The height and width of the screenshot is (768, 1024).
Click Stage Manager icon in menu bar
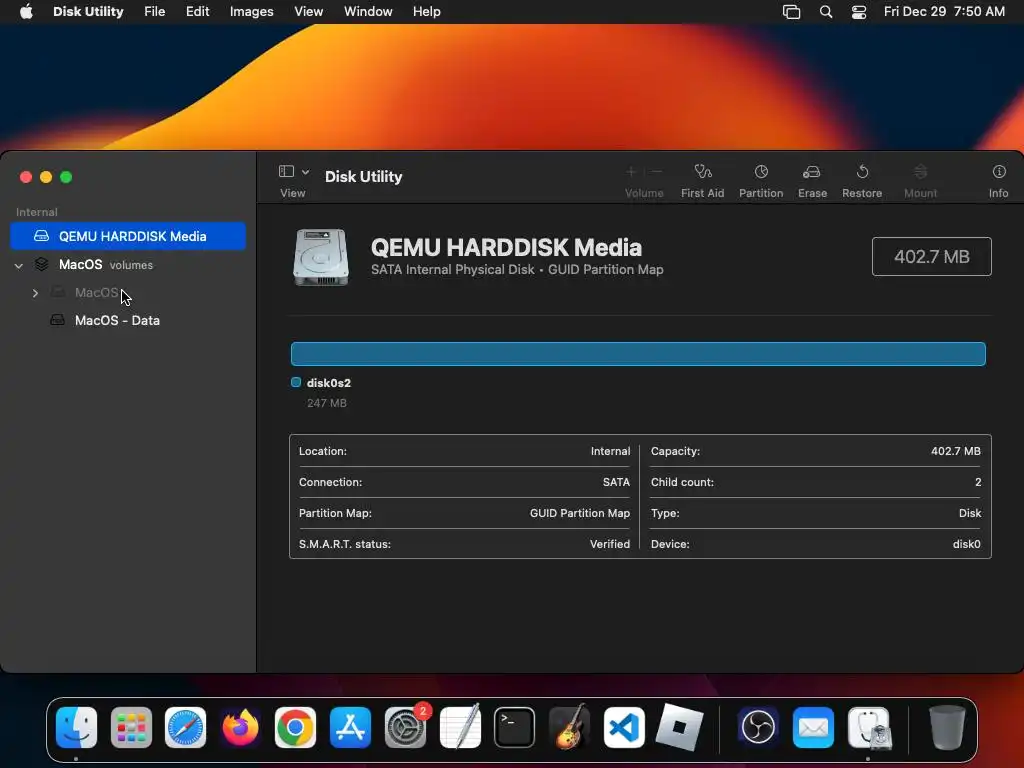[x=792, y=12]
